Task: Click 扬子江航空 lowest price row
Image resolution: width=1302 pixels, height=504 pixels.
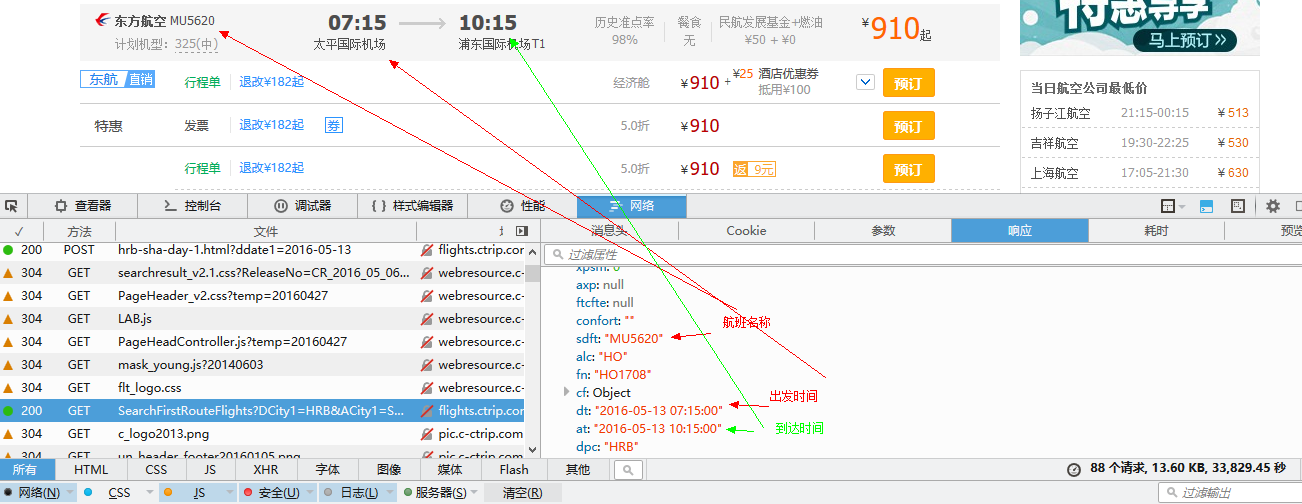Action: point(1139,113)
